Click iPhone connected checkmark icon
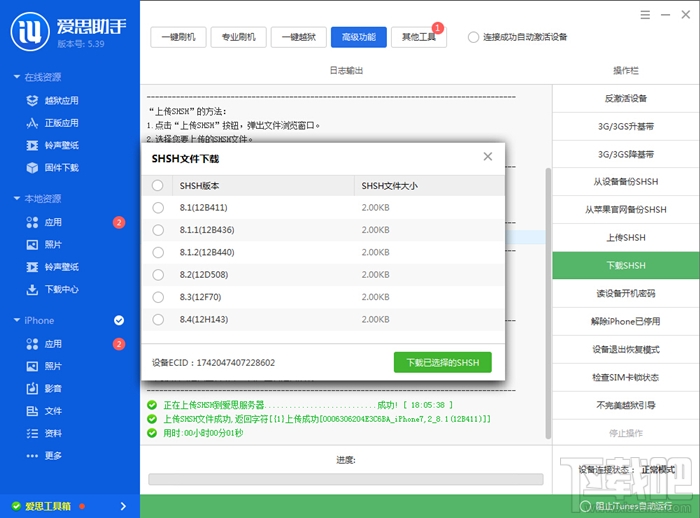The width and height of the screenshot is (700, 518). pyautogui.click(x=119, y=320)
